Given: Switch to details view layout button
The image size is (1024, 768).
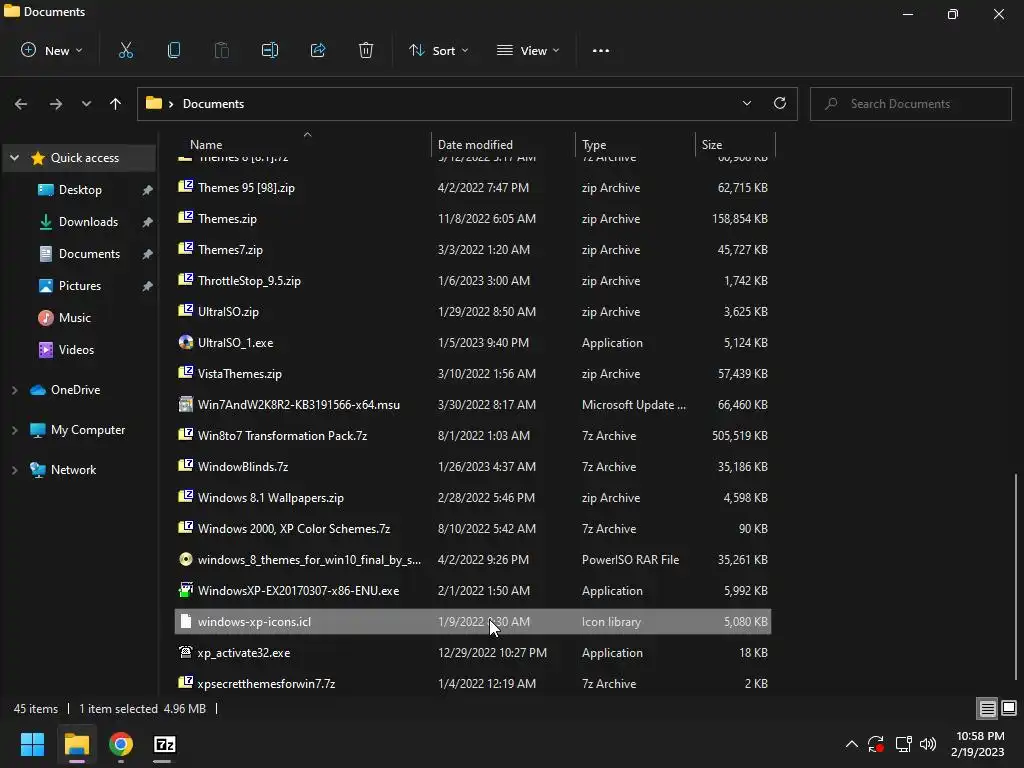Looking at the screenshot, I should (987, 708).
